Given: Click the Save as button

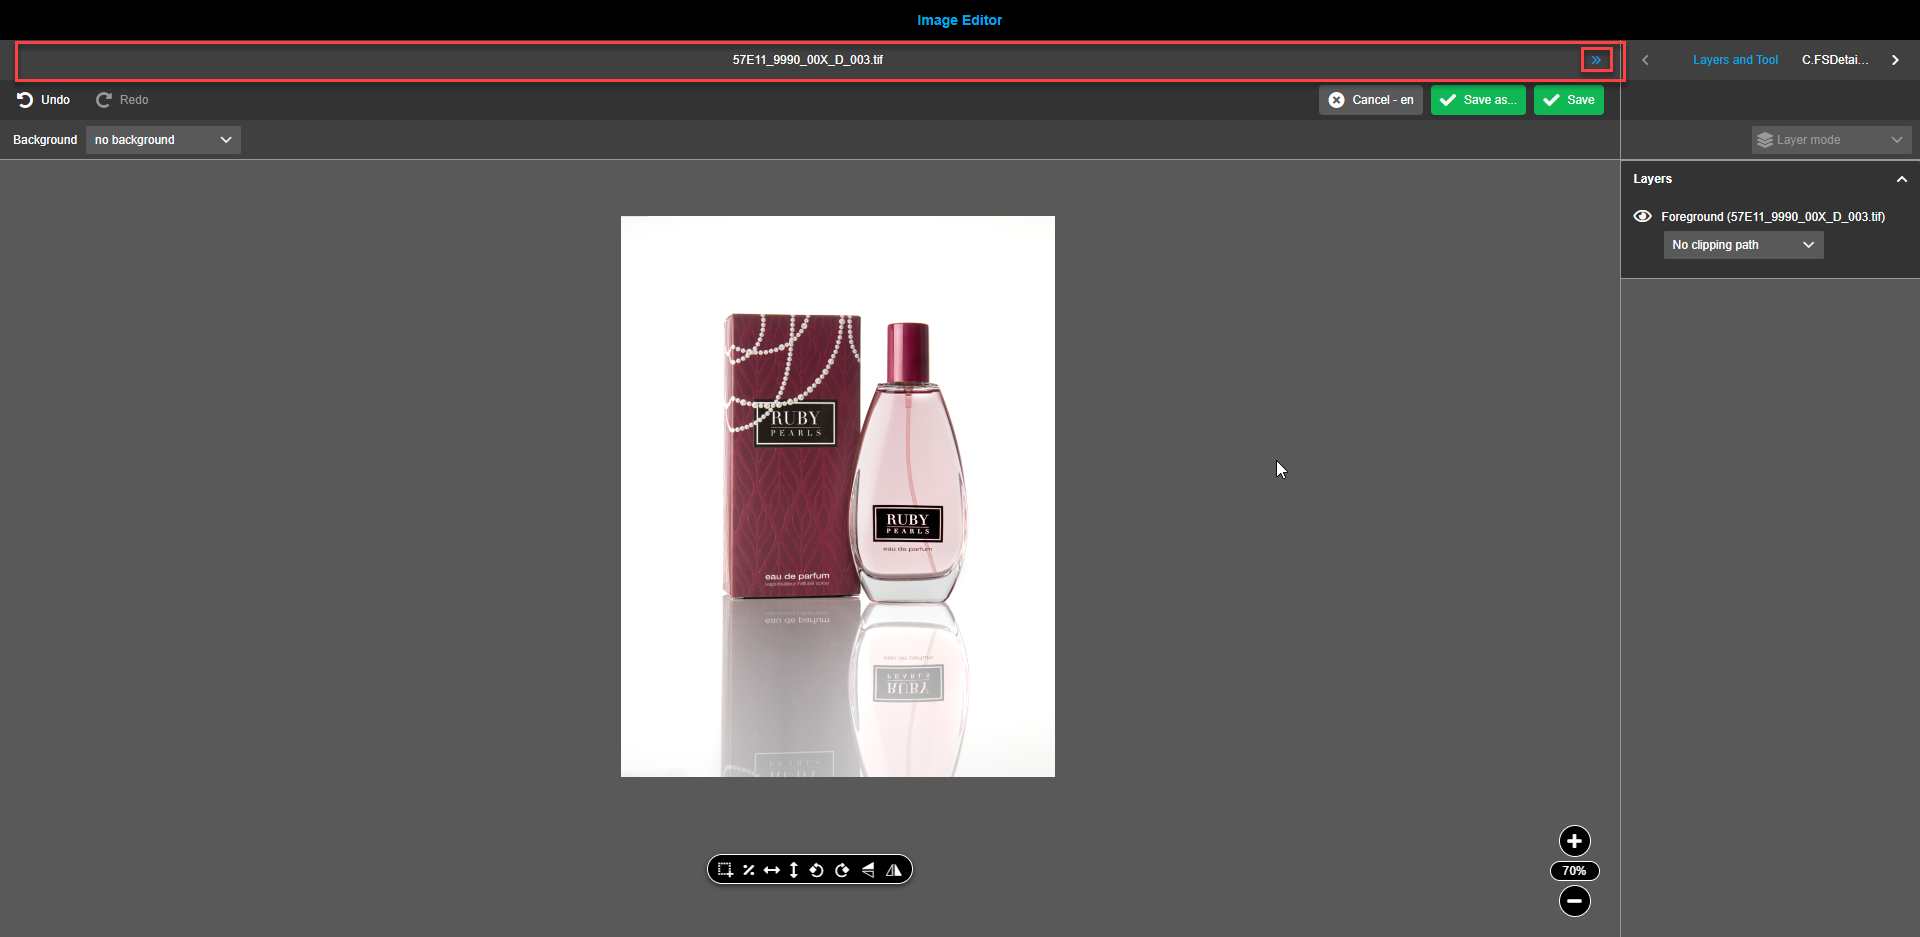Looking at the screenshot, I should (1478, 100).
